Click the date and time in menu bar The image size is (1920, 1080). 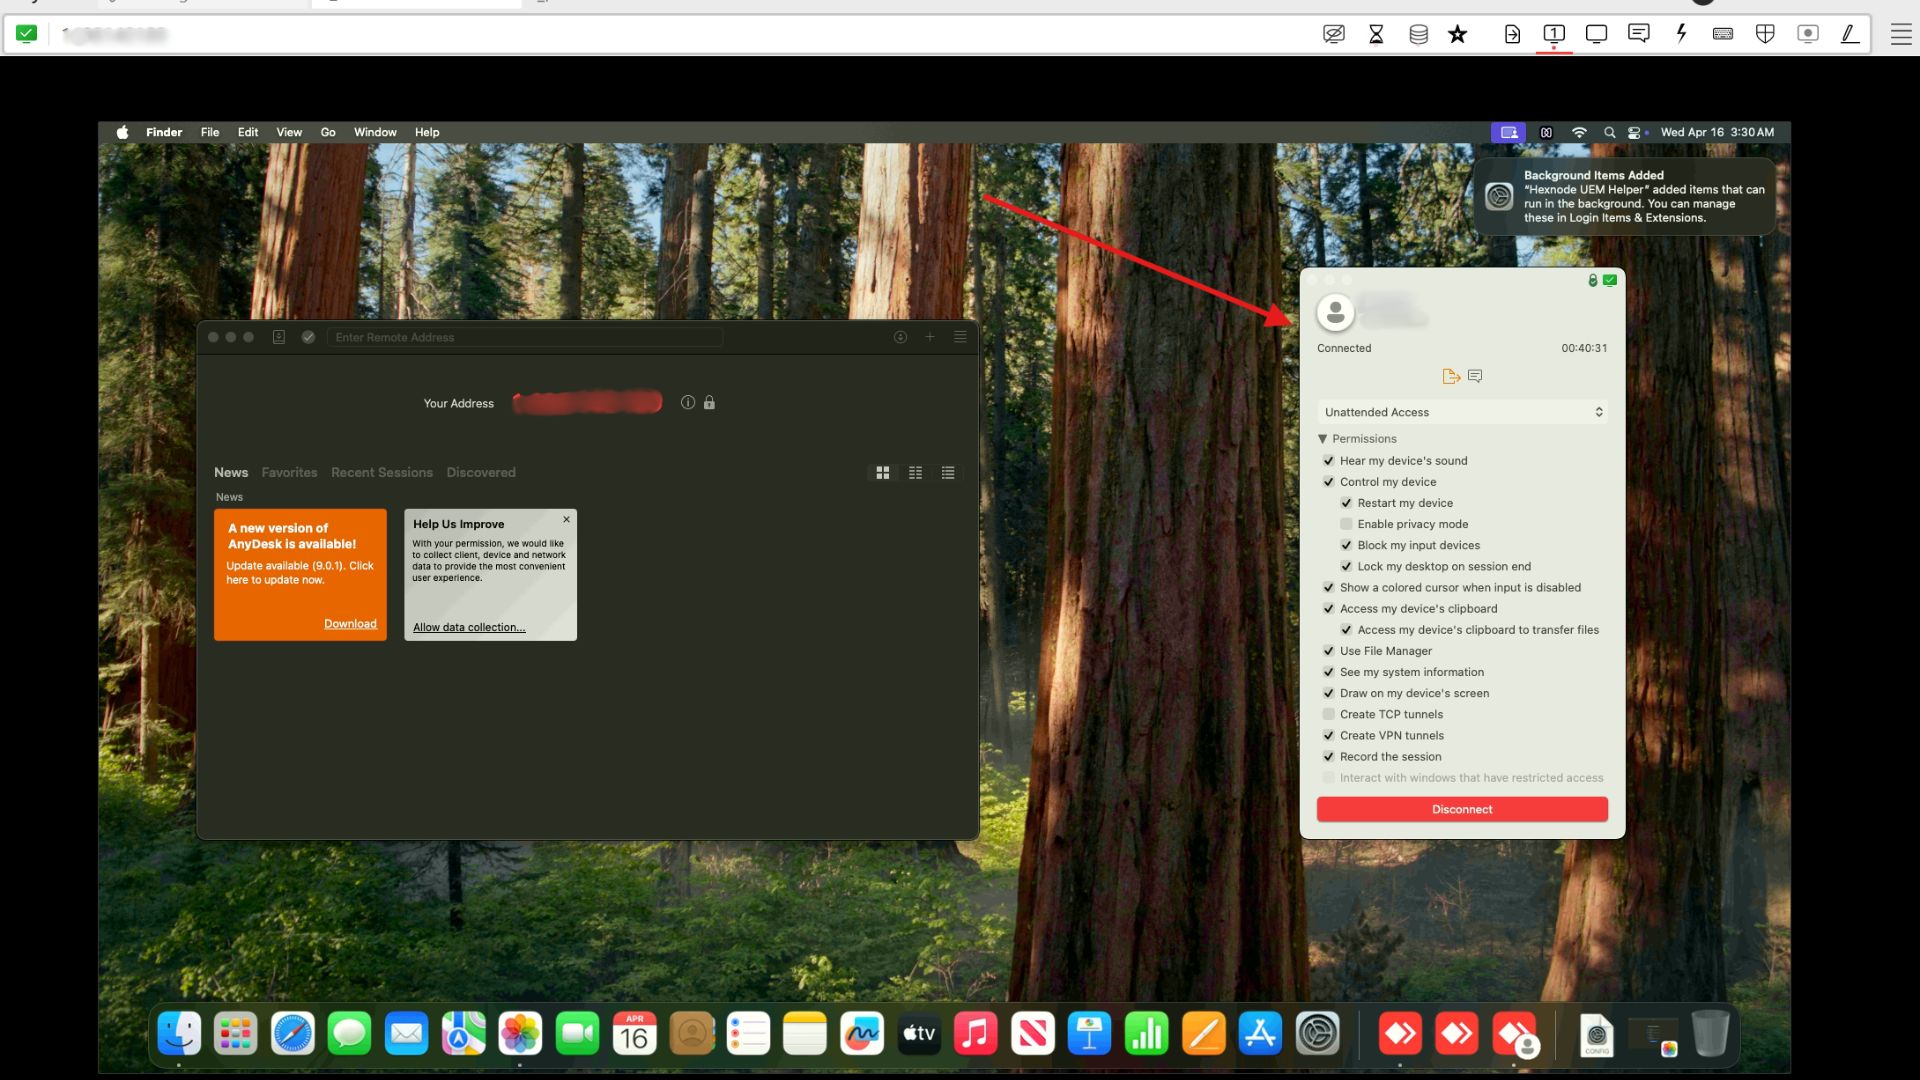pos(1717,132)
